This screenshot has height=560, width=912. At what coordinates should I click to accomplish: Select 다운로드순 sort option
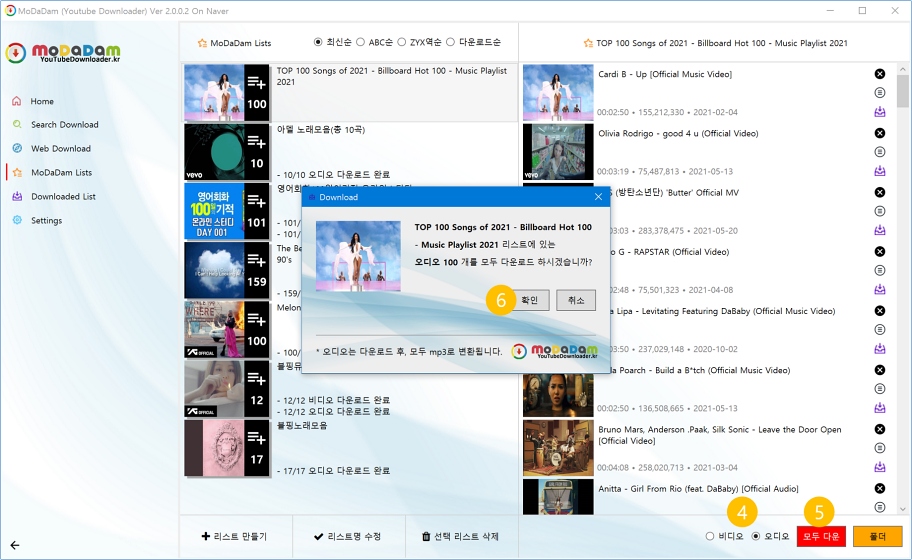click(450, 42)
